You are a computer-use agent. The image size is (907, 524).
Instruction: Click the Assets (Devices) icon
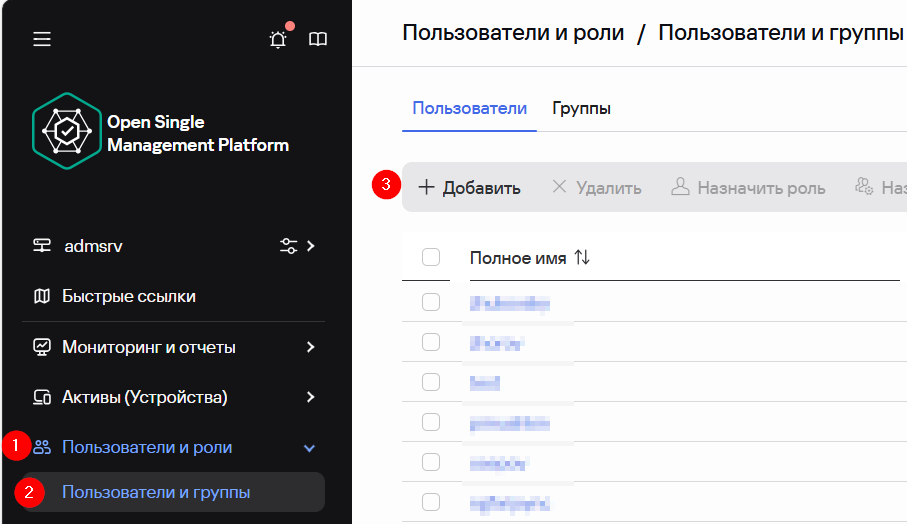tap(42, 397)
